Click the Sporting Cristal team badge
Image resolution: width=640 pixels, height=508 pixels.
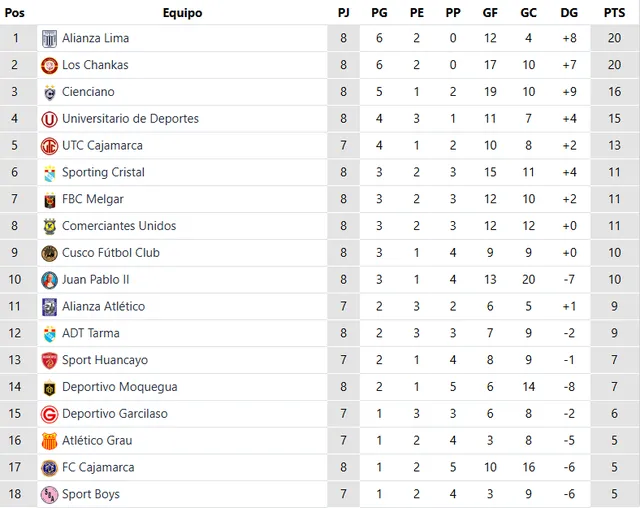[49, 173]
